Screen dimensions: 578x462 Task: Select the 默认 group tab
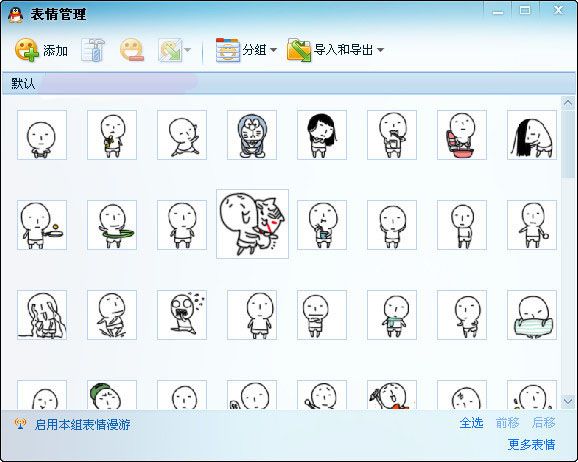tap(23, 83)
